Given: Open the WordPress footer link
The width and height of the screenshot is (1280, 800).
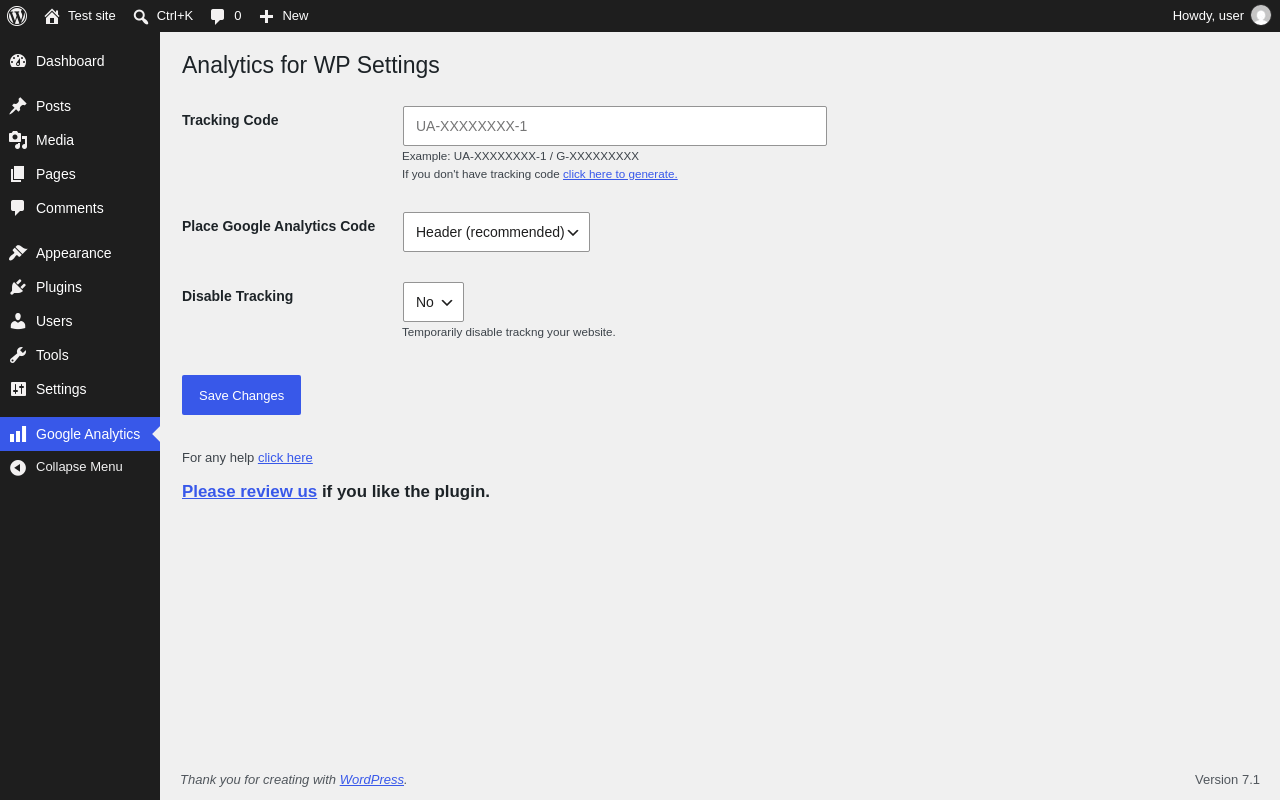Looking at the screenshot, I should pyautogui.click(x=372, y=779).
